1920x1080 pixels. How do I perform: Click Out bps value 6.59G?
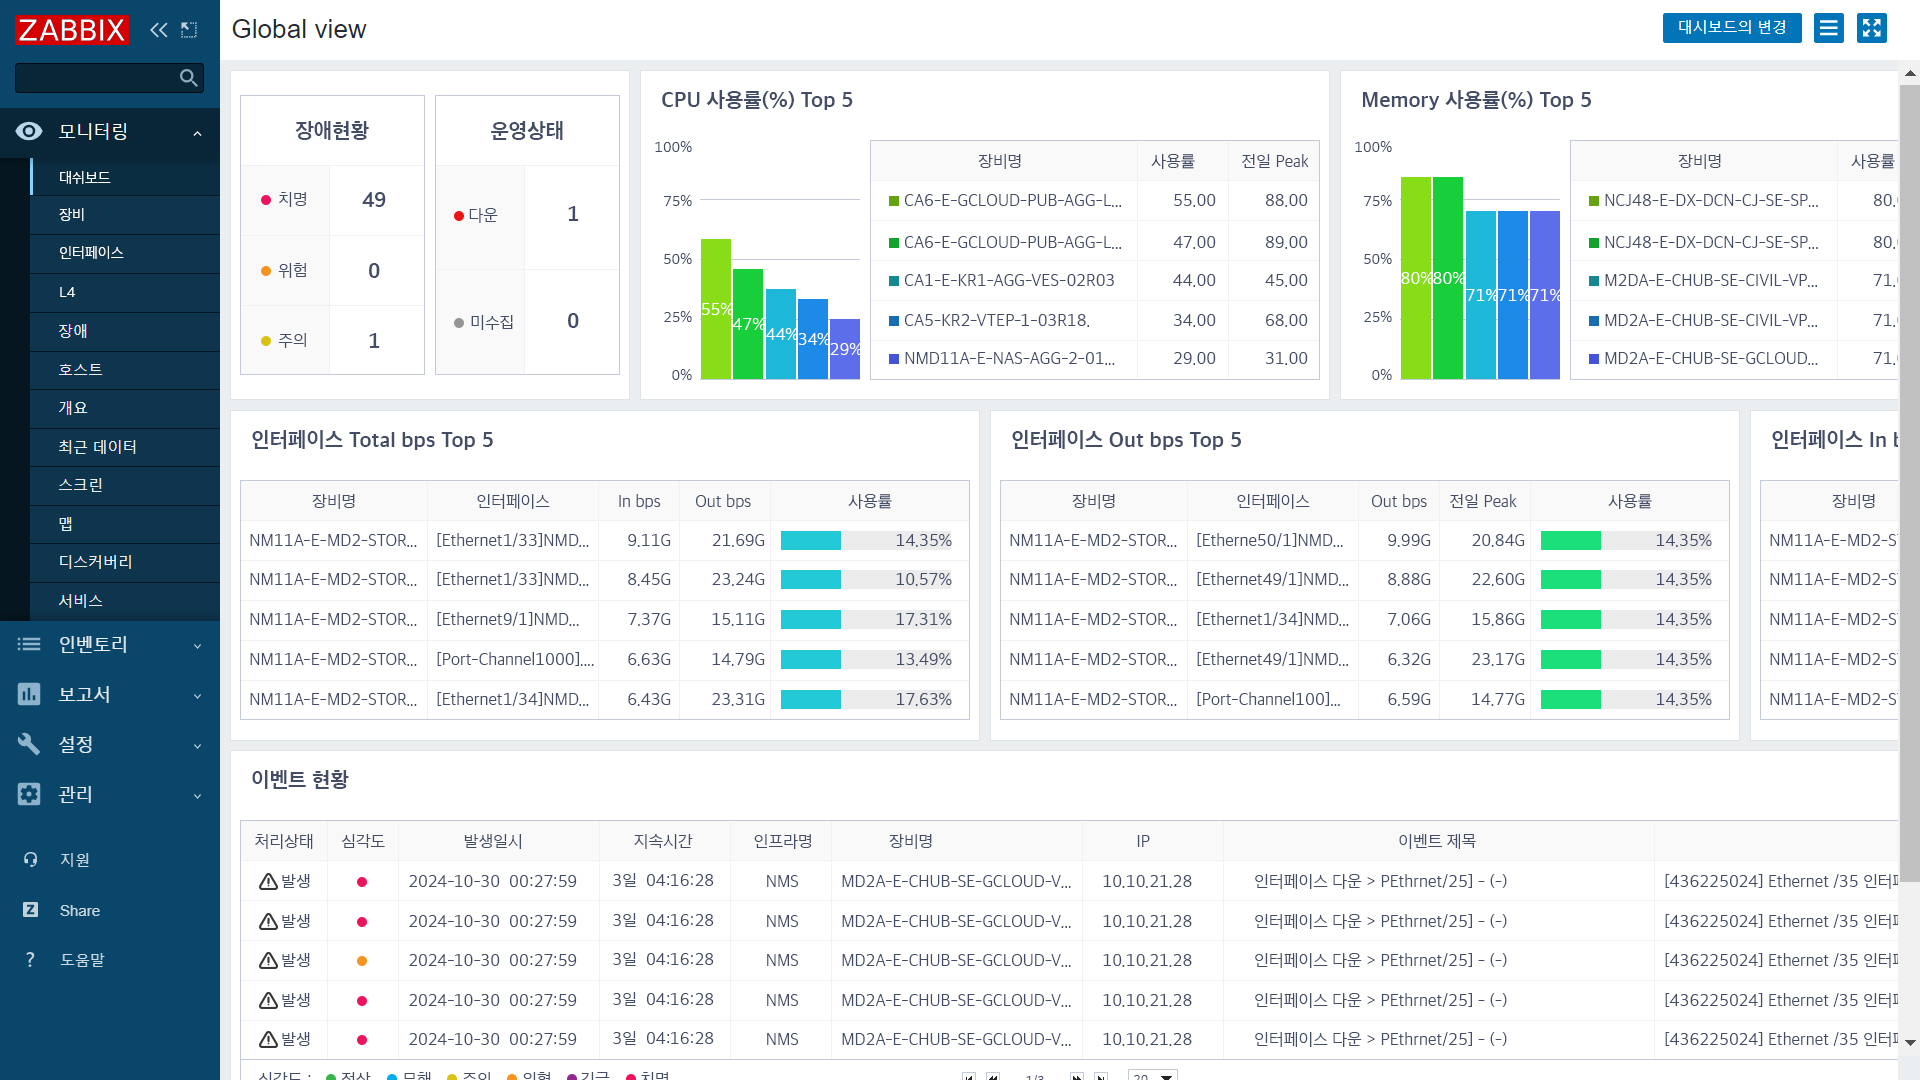(1409, 699)
